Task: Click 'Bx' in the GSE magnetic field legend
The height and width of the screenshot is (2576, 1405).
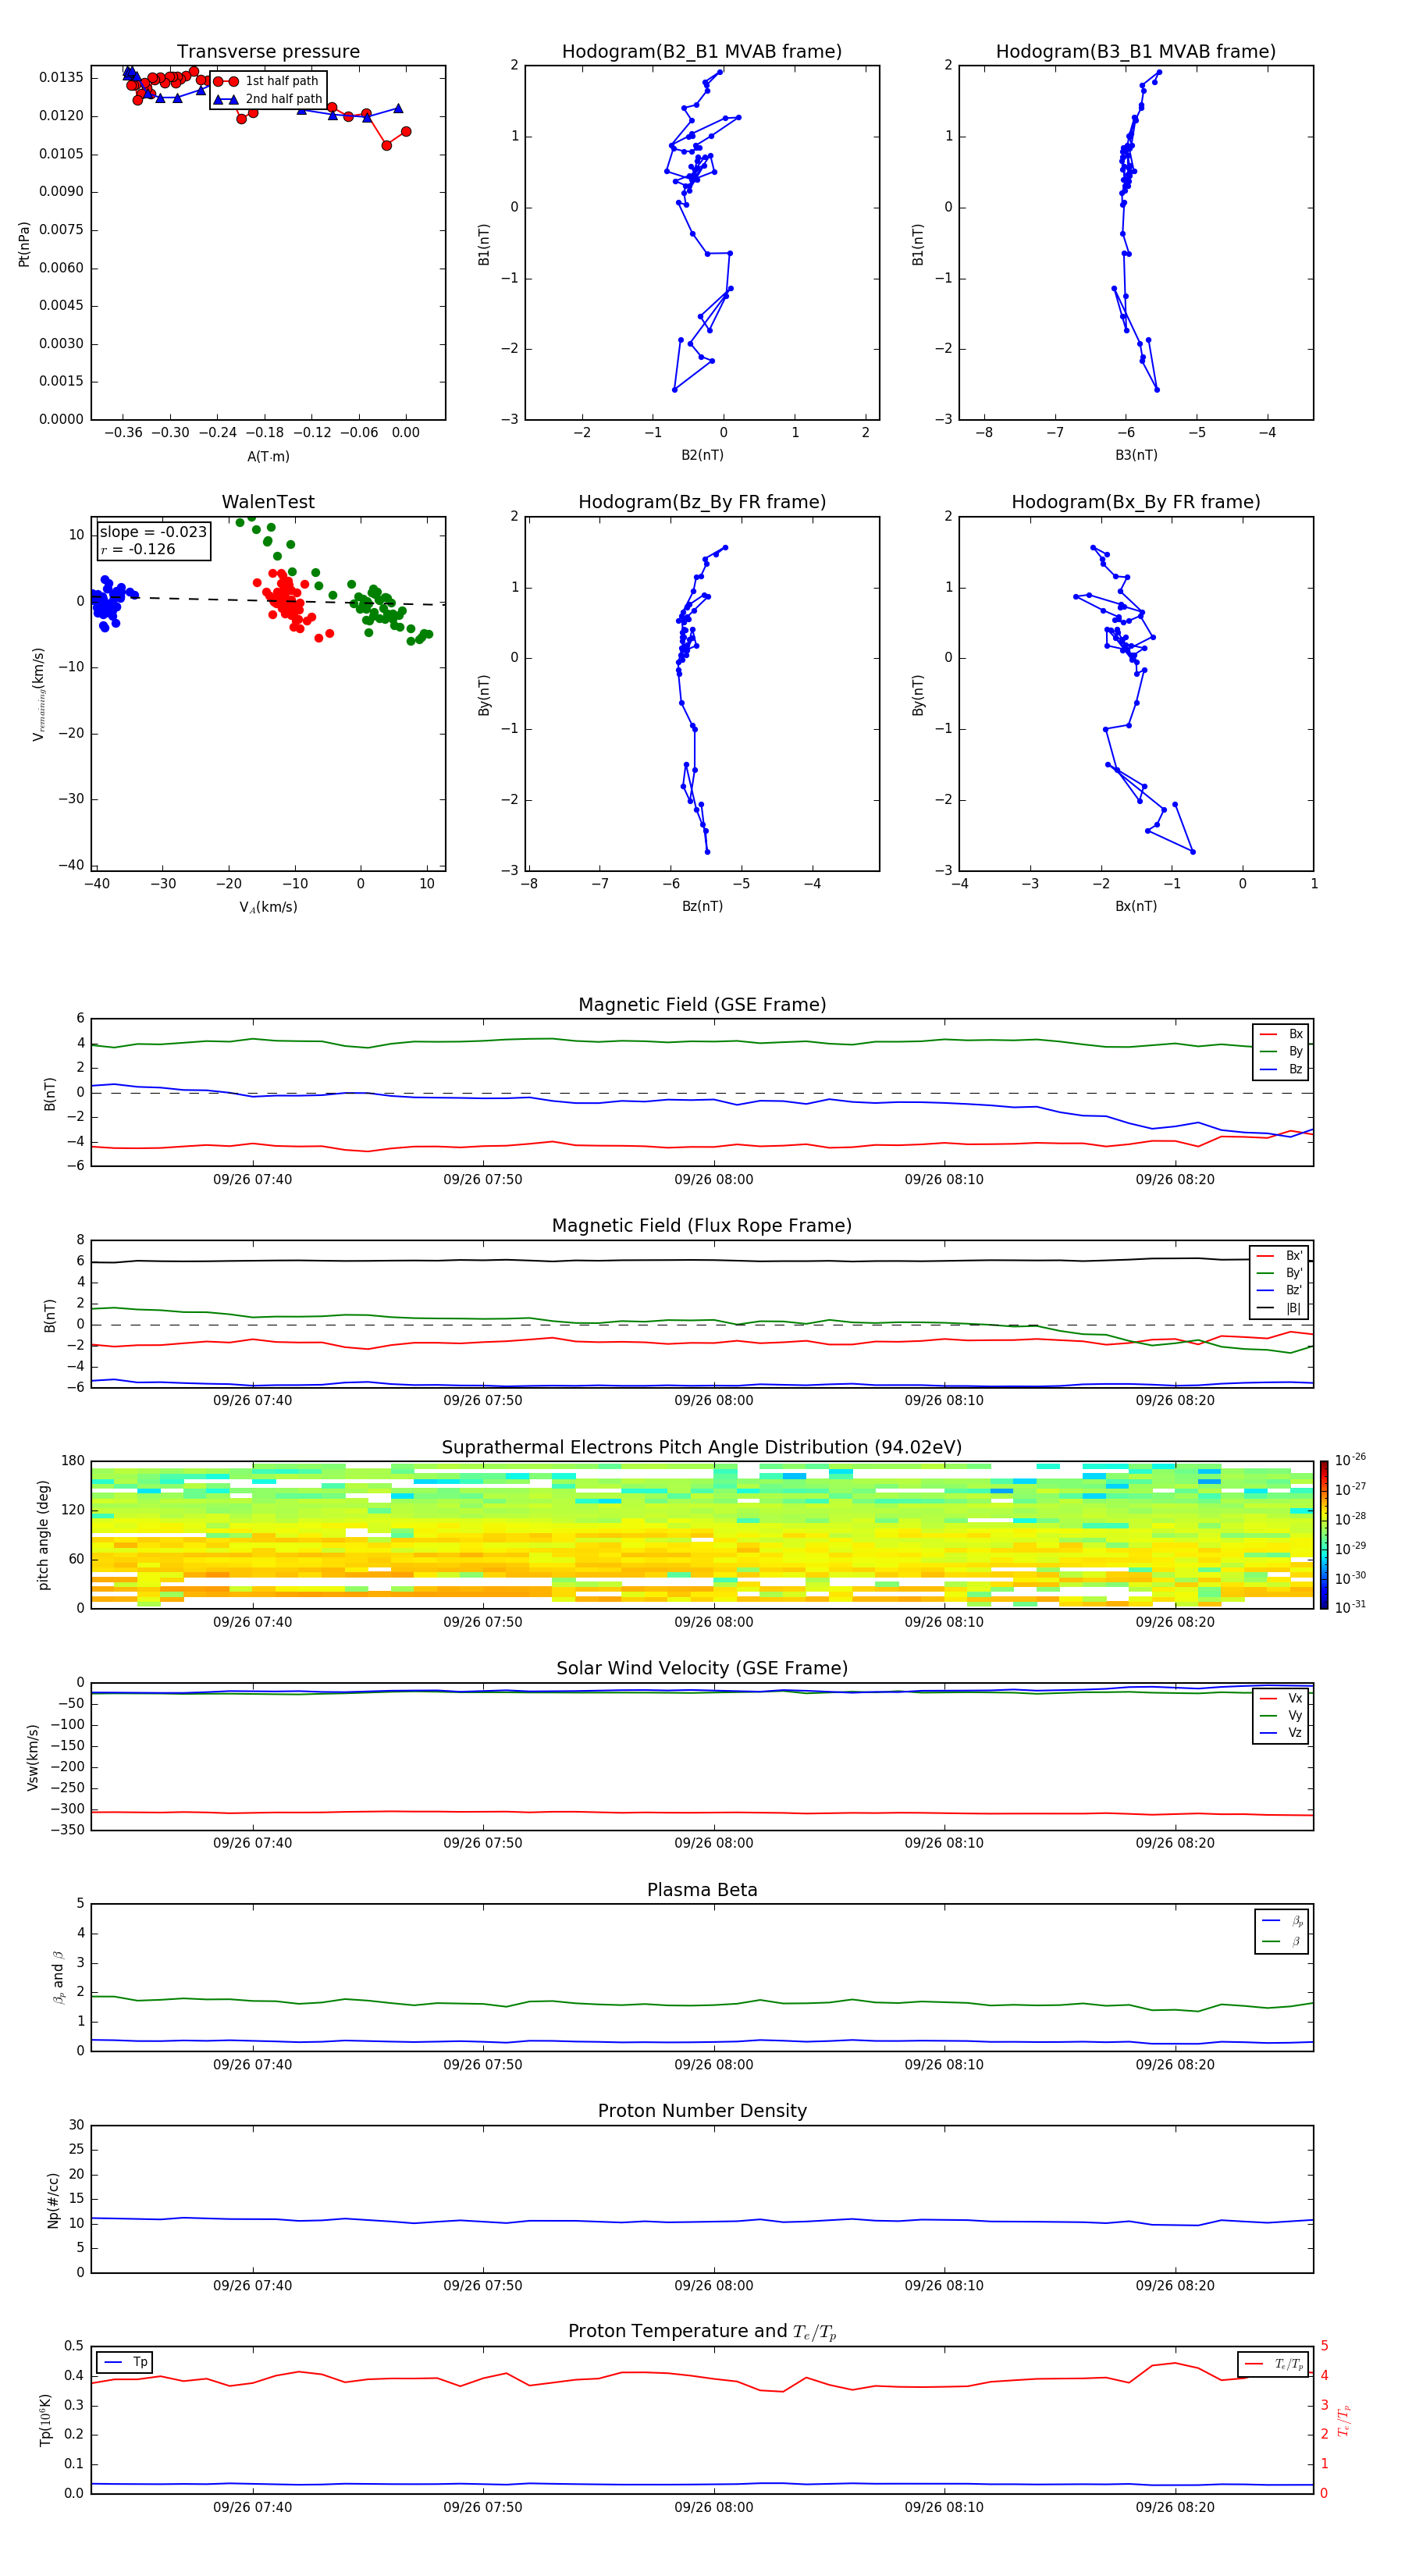Action: pyautogui.click(x=1281, y=1034)
